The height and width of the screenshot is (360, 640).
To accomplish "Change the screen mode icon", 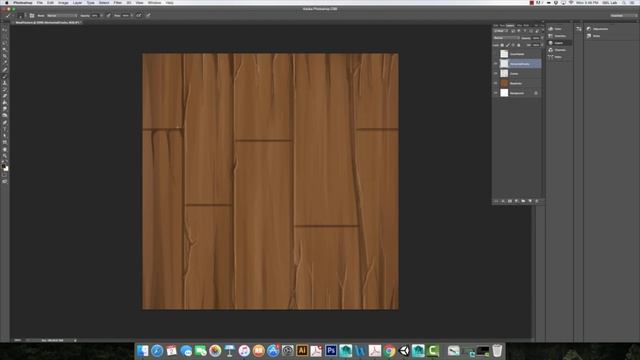I will (x=5, y=182).
